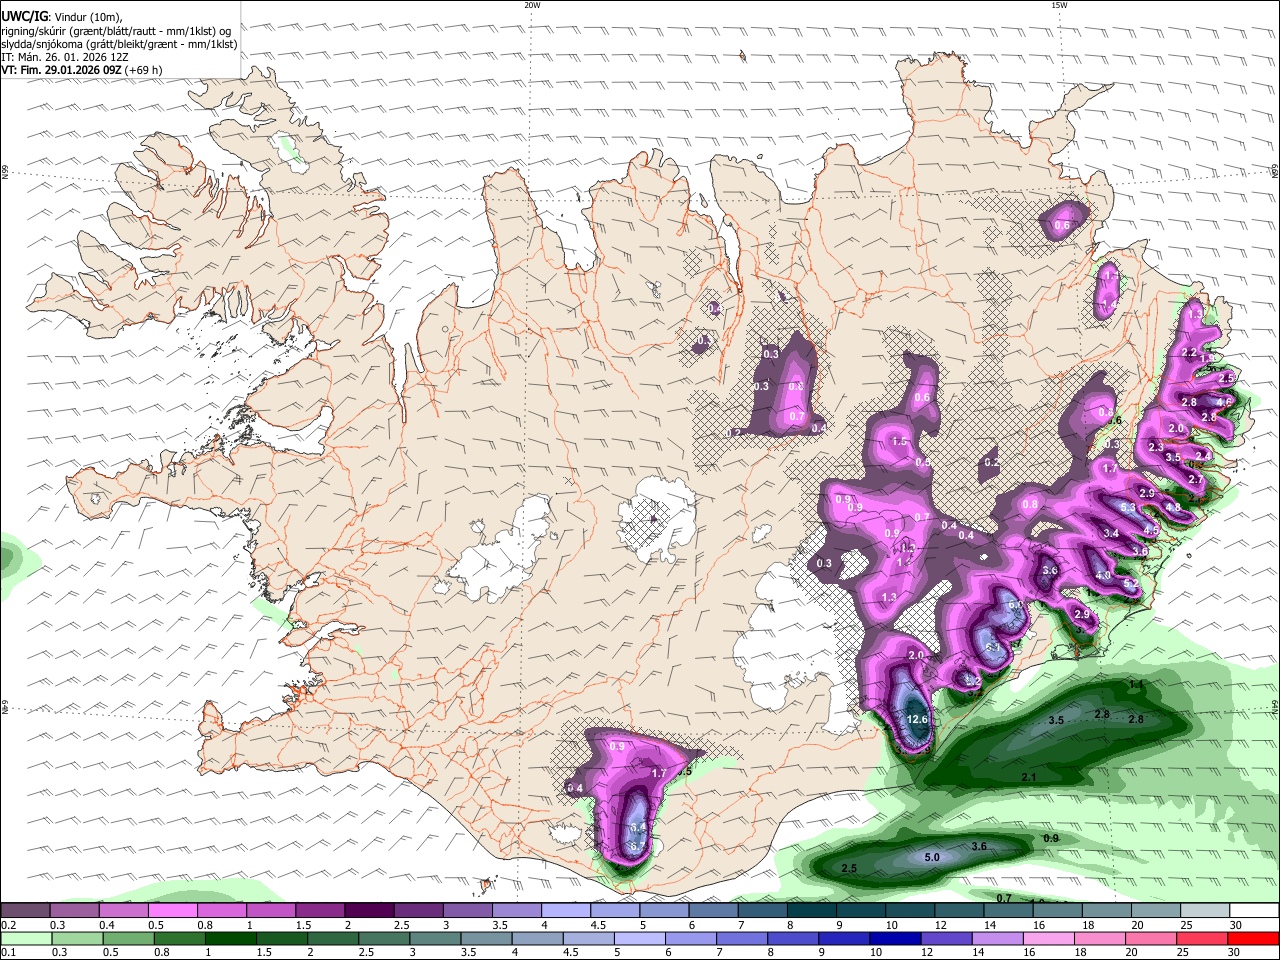Click the dark mauve 0.2 swatch in the top legend row

[25, 911]
